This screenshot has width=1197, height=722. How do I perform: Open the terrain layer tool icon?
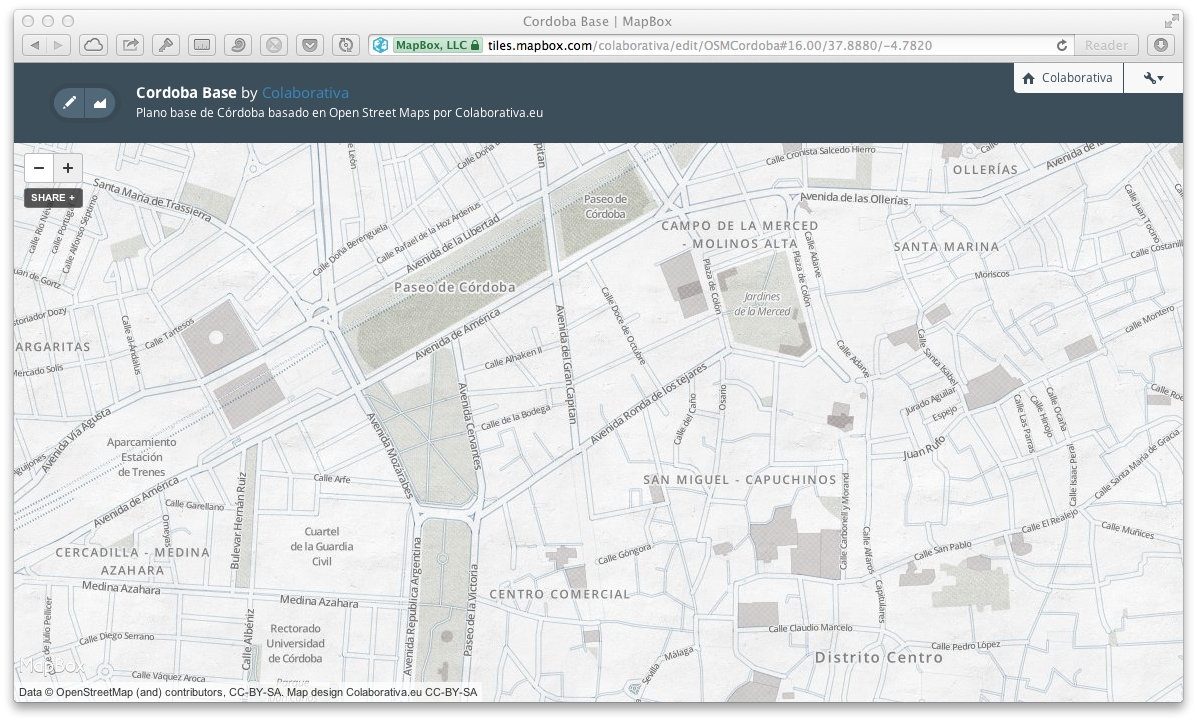click(x=100, y=102)
